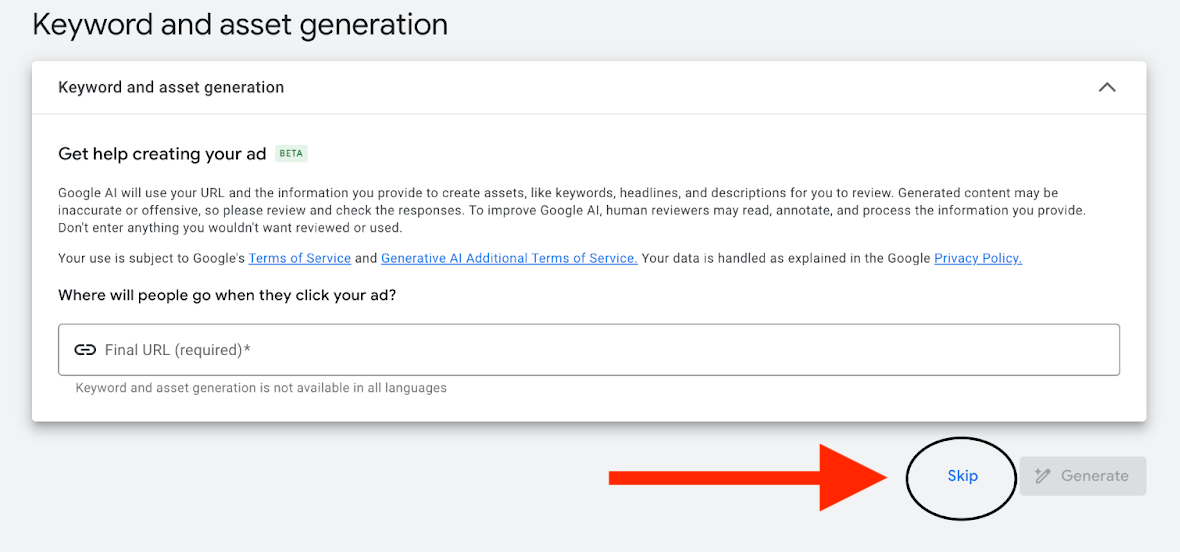Click the red arrow pointing to Skip
1180x552 pixels.
(750, 478)
